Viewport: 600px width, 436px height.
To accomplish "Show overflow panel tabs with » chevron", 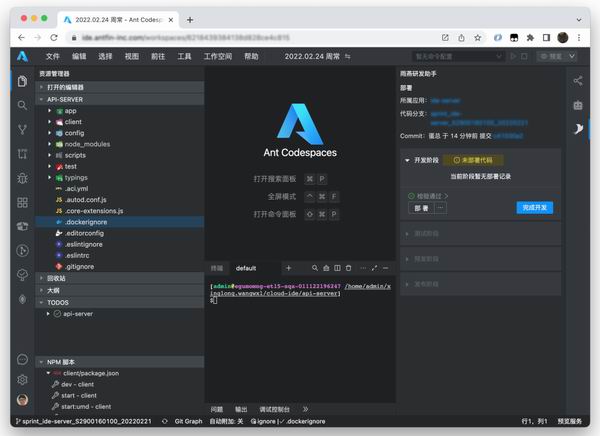I will (305, 409).
